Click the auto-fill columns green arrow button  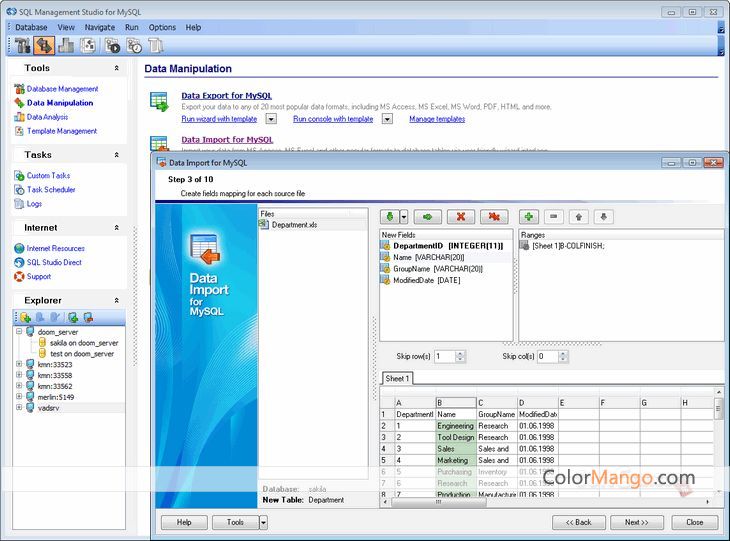coord(390,217)
